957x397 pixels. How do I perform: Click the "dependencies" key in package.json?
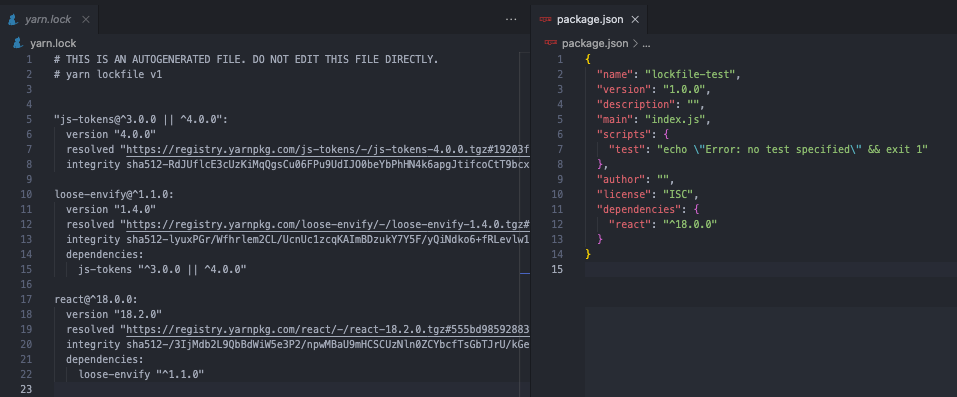click(x=639, y=209)
